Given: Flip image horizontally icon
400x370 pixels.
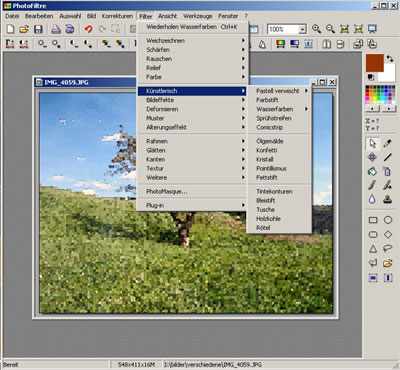Looking at the screenshot, I should point(326,44).
